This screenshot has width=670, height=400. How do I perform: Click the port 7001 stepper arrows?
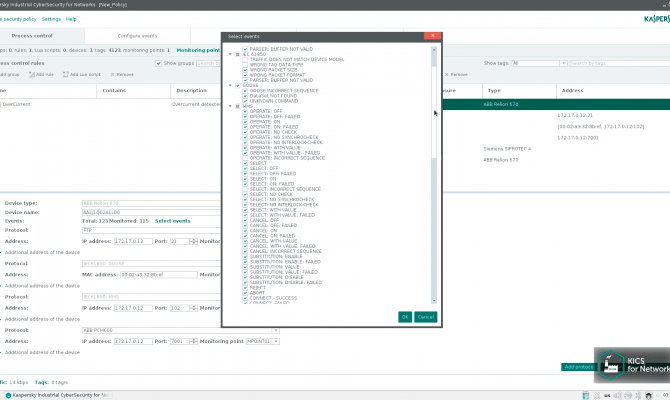(x=194, y=341)
